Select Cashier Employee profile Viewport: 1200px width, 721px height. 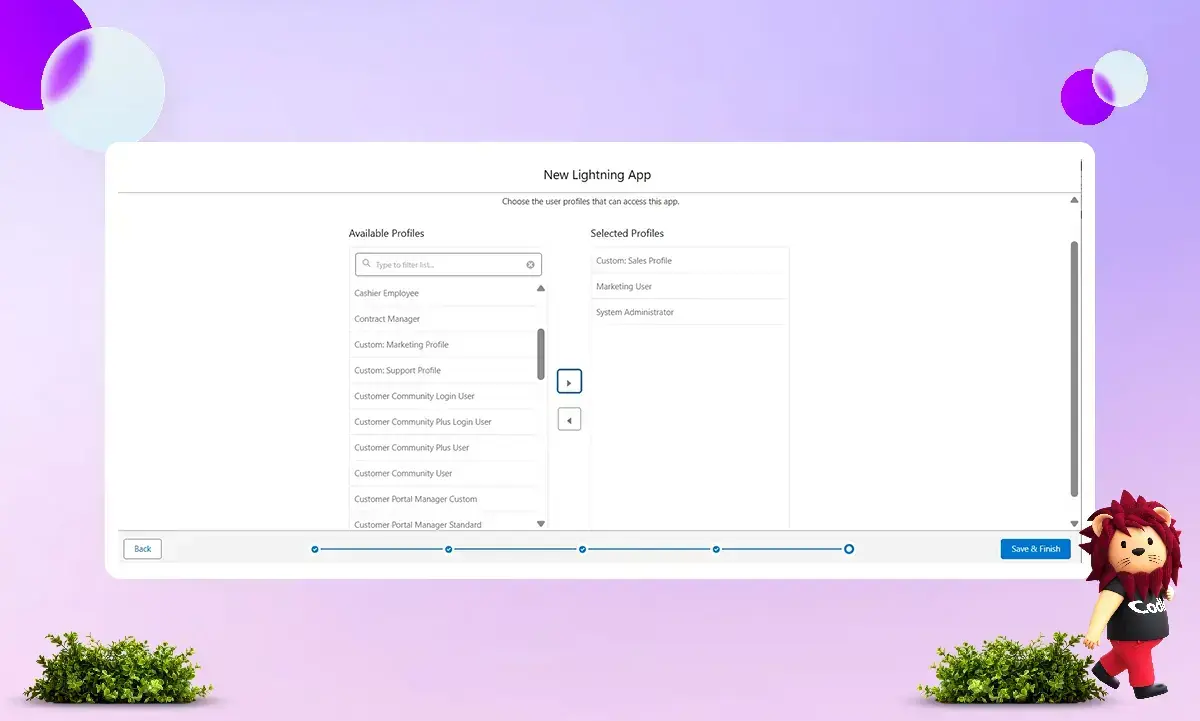point(387,293)
